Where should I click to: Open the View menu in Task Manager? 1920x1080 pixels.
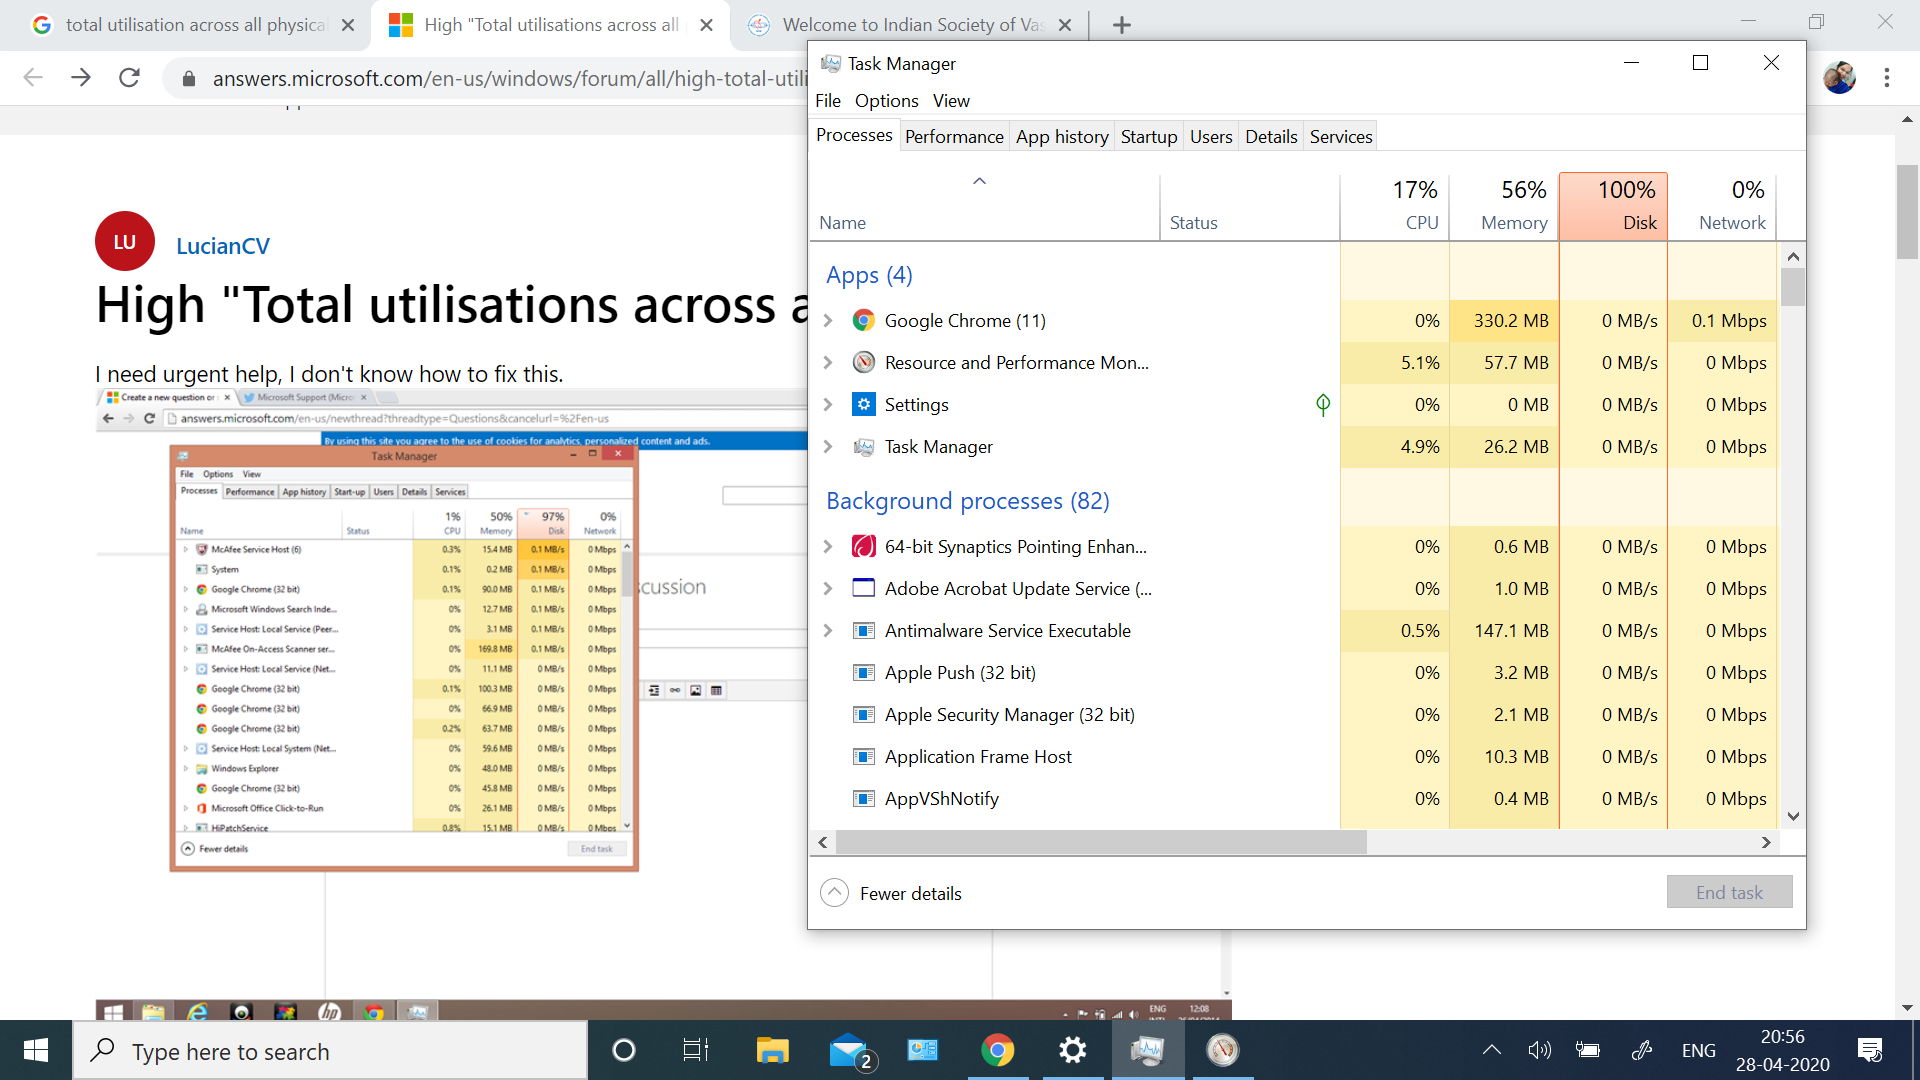click(x=951, y=101)
